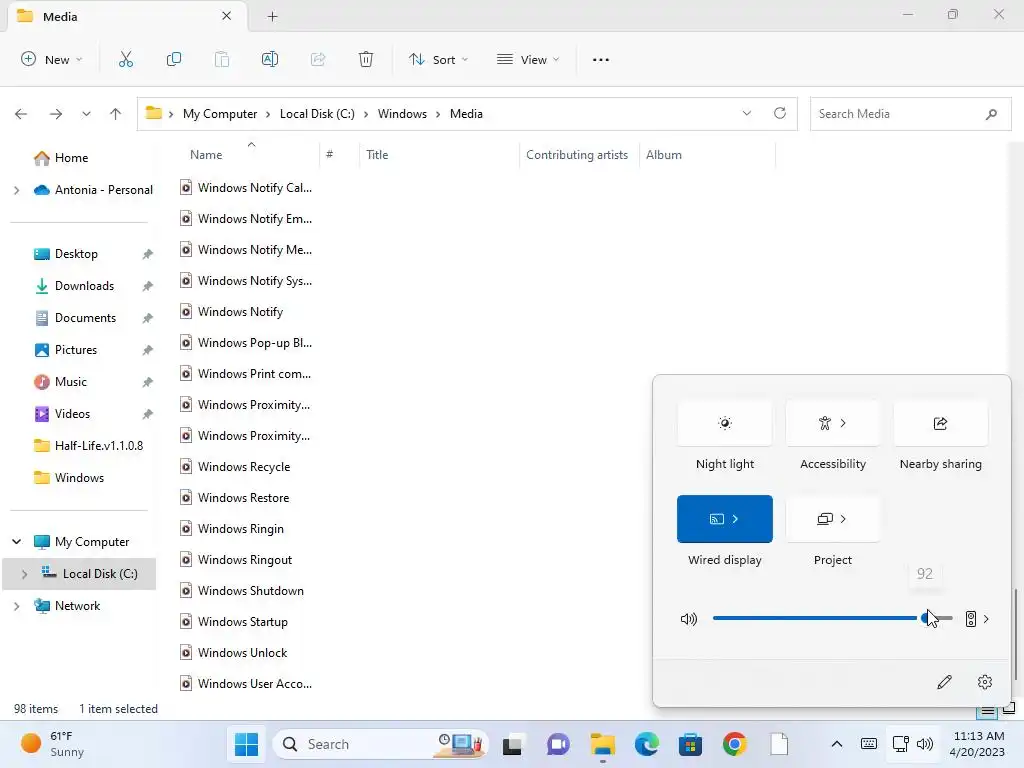Viewport: 1024px width, 768px height.
Task: Refresh the Media folder view
Action: click(780, 113)
